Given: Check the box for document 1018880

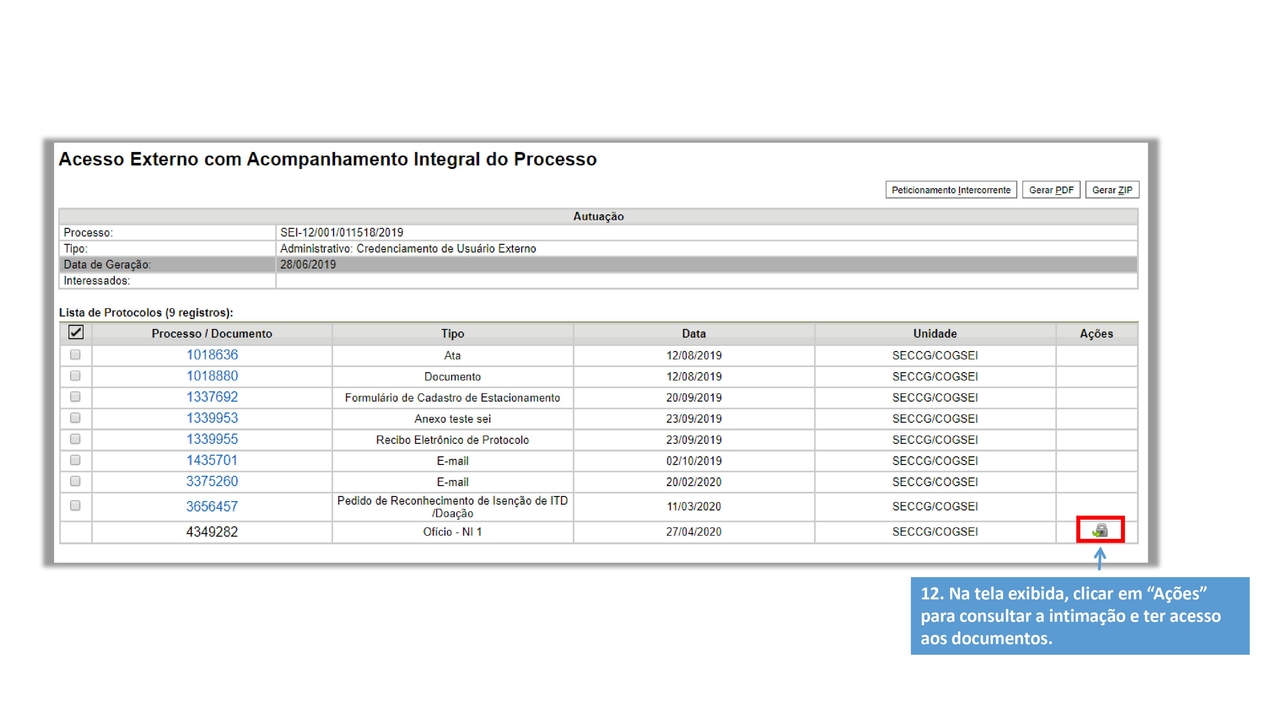Looking at the screenshot, I should pos(75,376).
